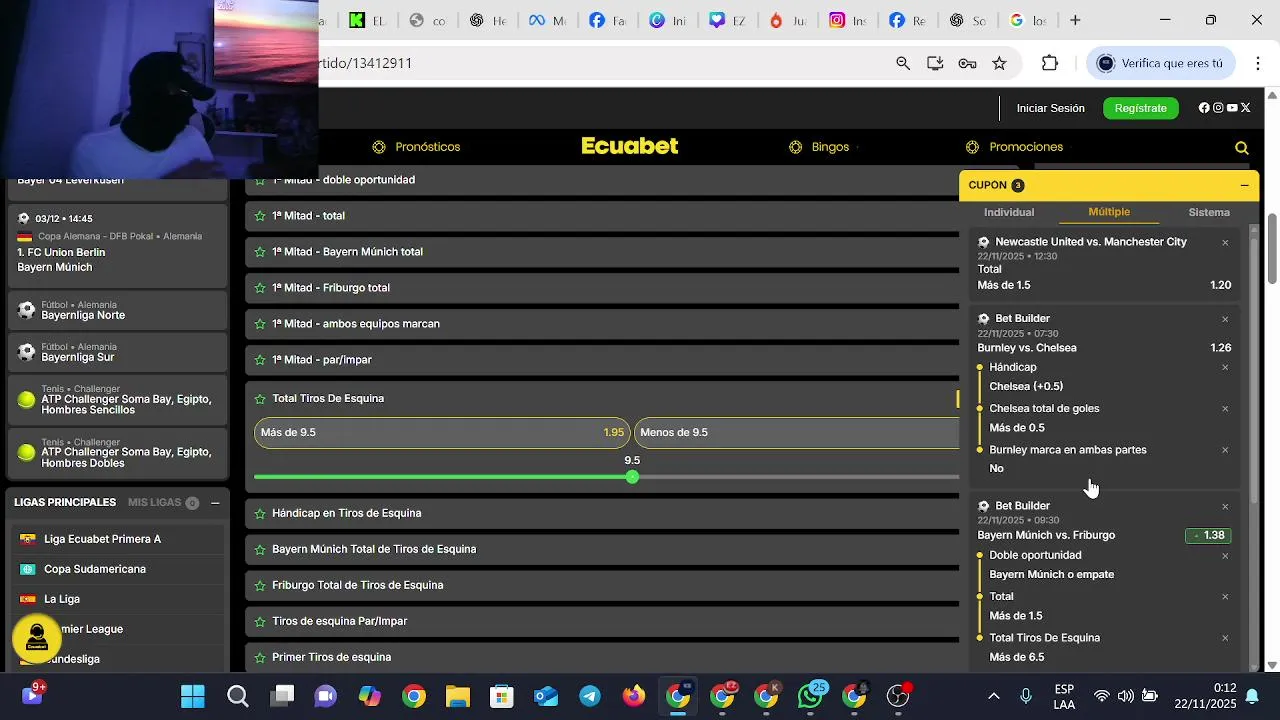Star the 1ª Mitad - par/impar market
Viewport: 1280px width, 720px height.
(x=261, y=360)
